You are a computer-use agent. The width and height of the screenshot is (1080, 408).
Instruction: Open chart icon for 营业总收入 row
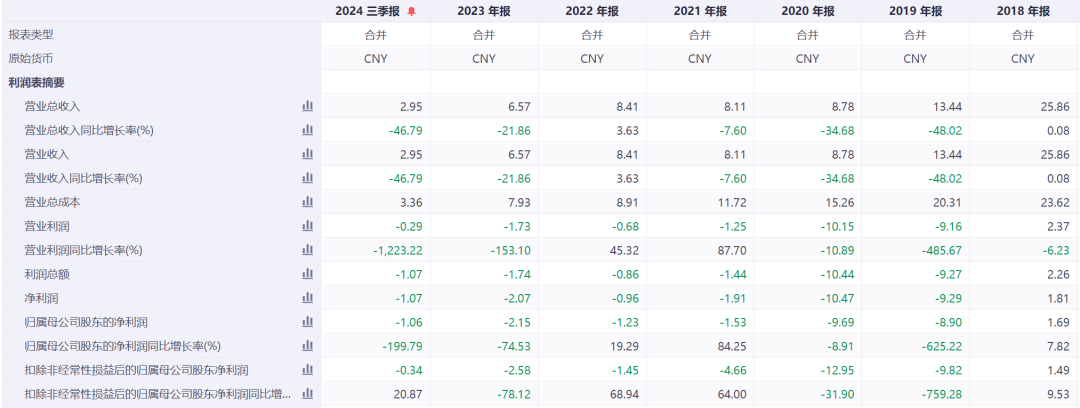(x=308, y=106)
